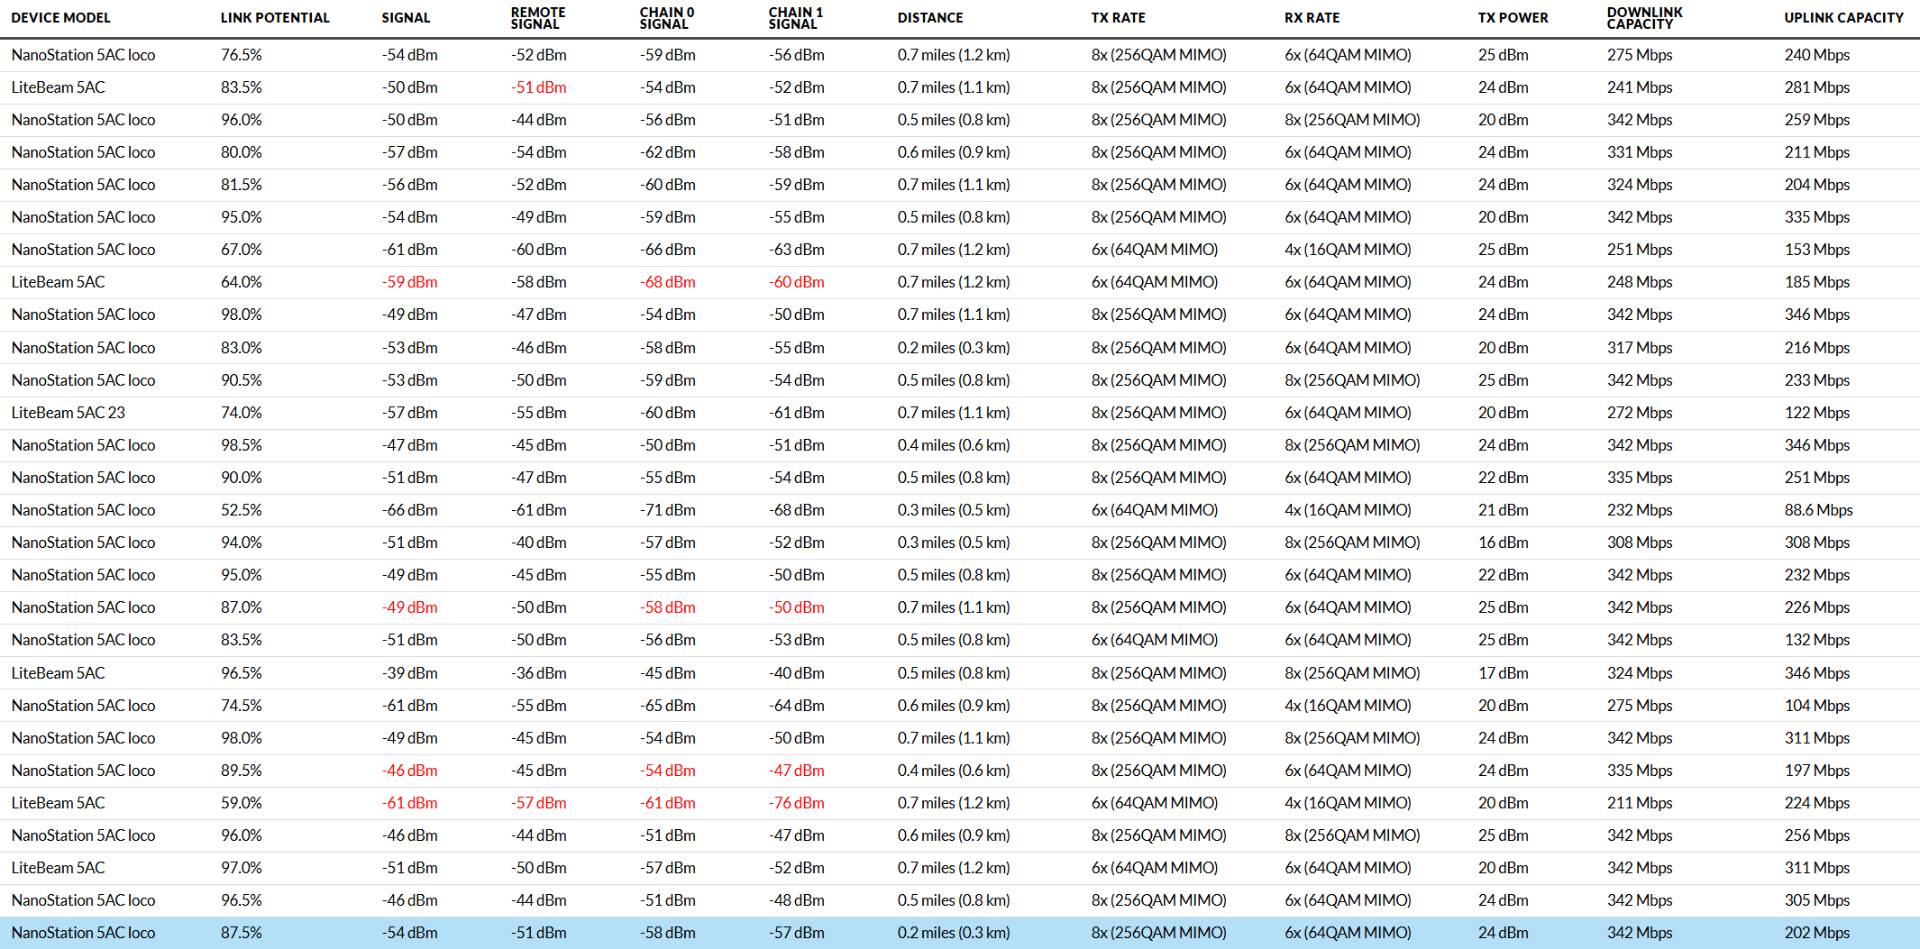Sort by UPLINK CAPACITY column header

(1844, 18)
